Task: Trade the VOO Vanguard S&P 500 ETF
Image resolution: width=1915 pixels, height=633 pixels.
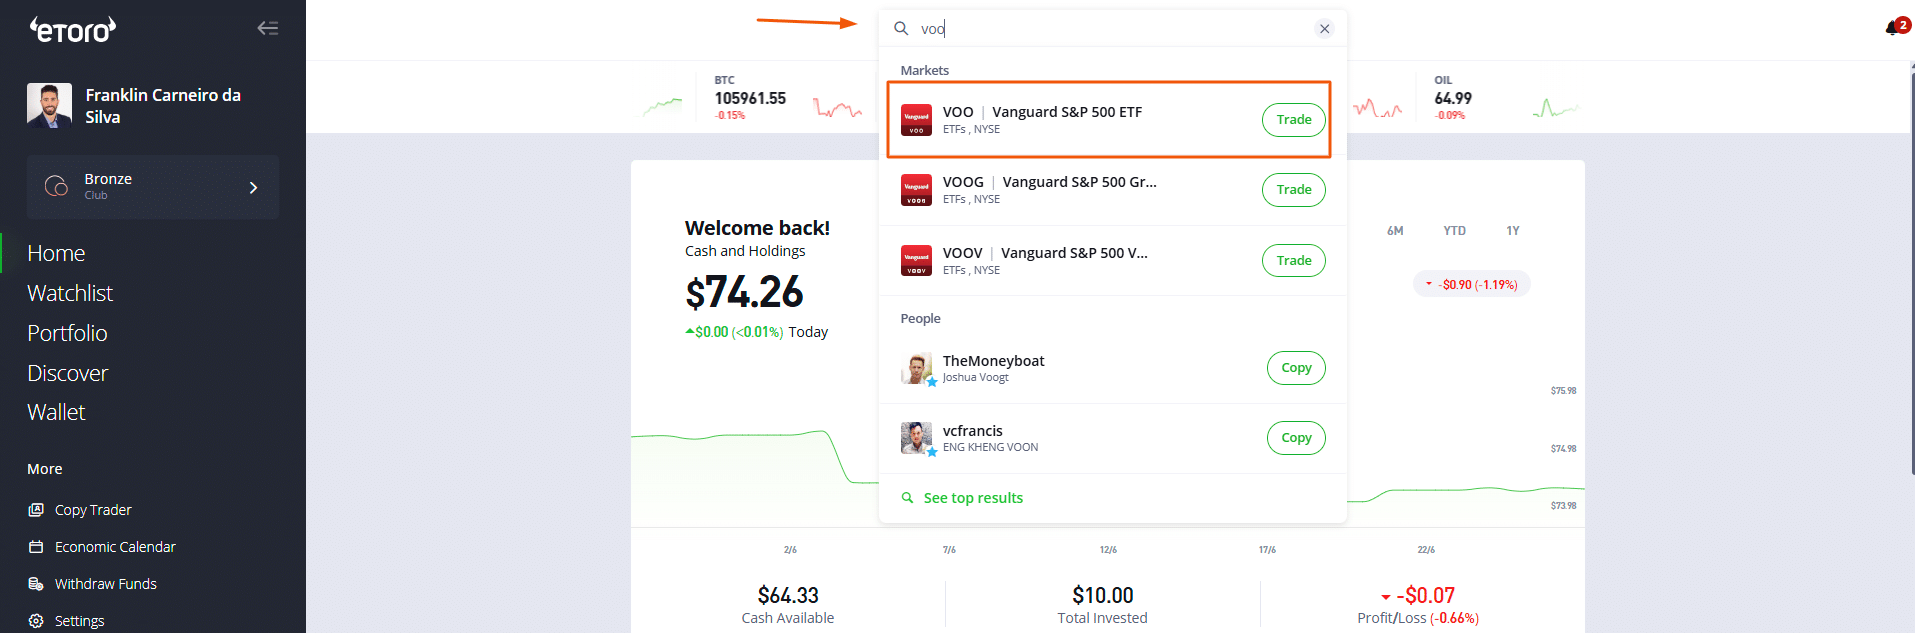Action: (1293, 120)
